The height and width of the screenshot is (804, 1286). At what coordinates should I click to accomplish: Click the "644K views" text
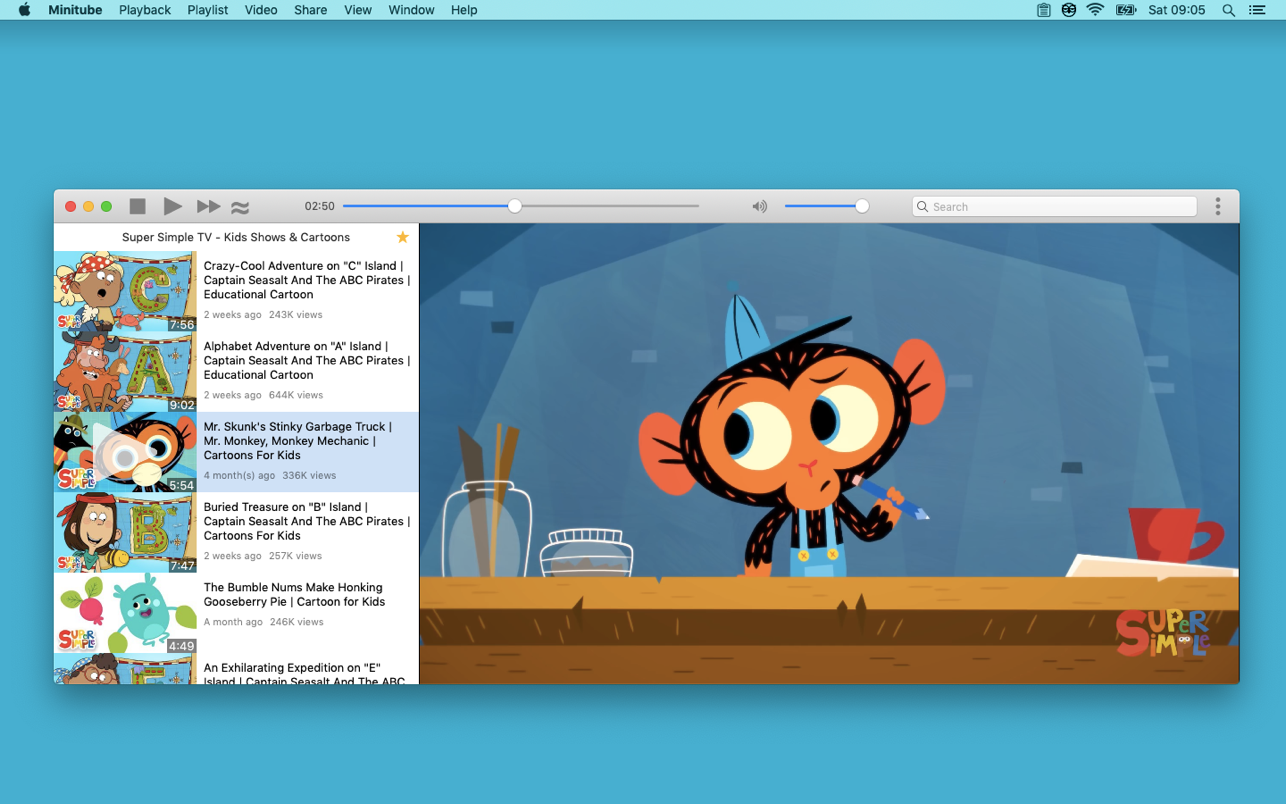pyautogui.click(x=296, y=395)
